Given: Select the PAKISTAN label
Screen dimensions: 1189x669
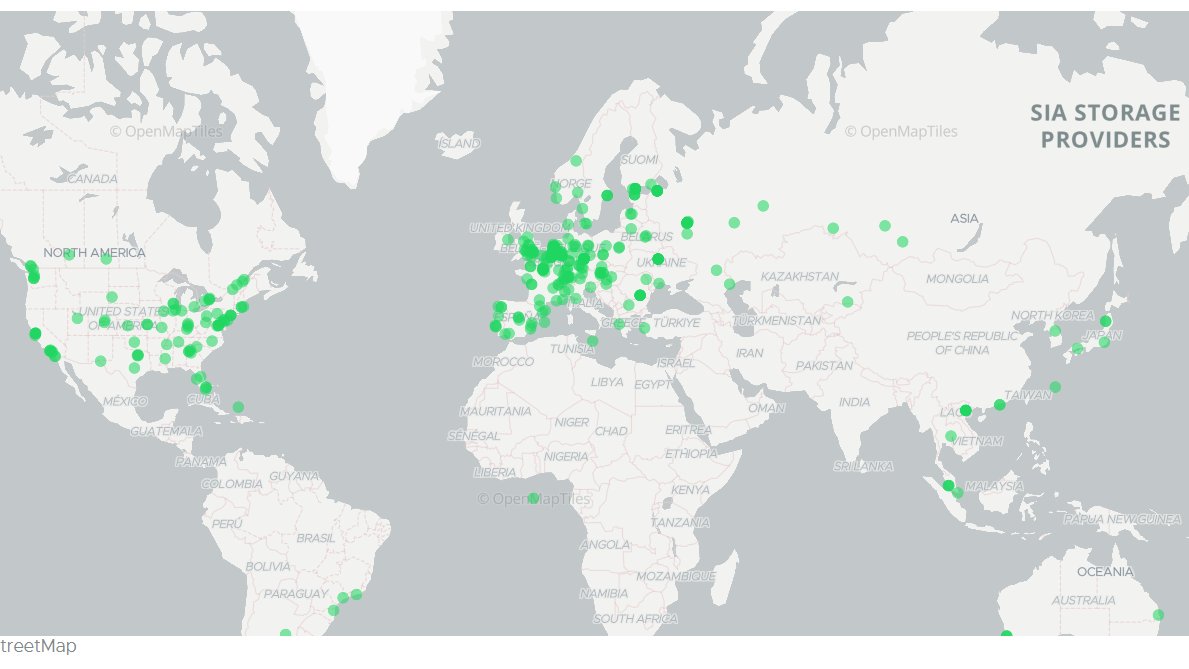Looking at the screenshot, I should 824,366.
